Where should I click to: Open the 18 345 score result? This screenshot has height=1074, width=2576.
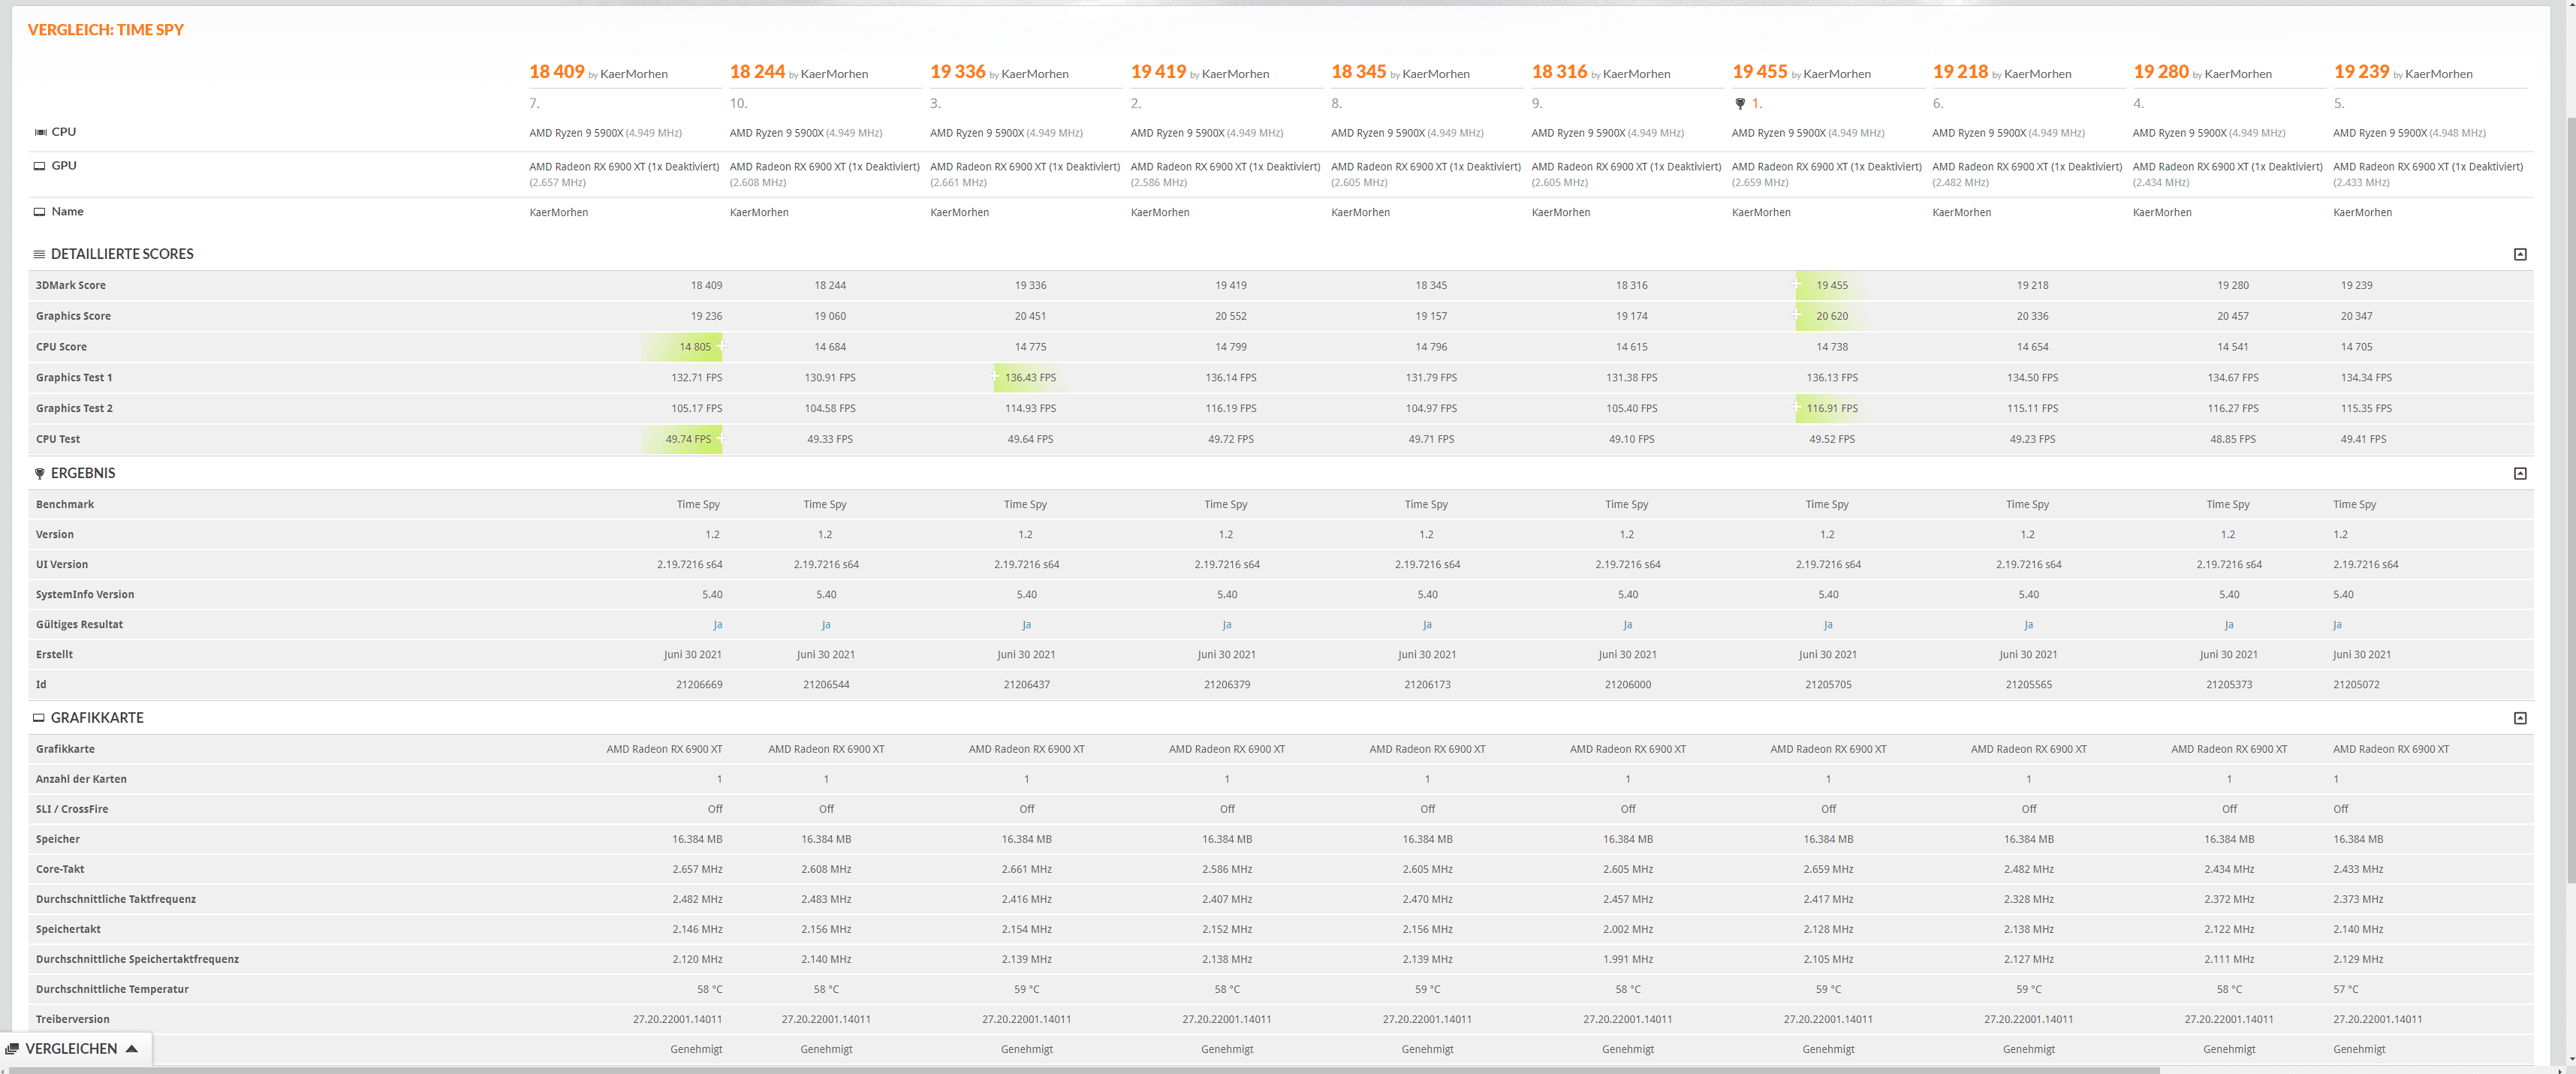(x=1358, y=72)
